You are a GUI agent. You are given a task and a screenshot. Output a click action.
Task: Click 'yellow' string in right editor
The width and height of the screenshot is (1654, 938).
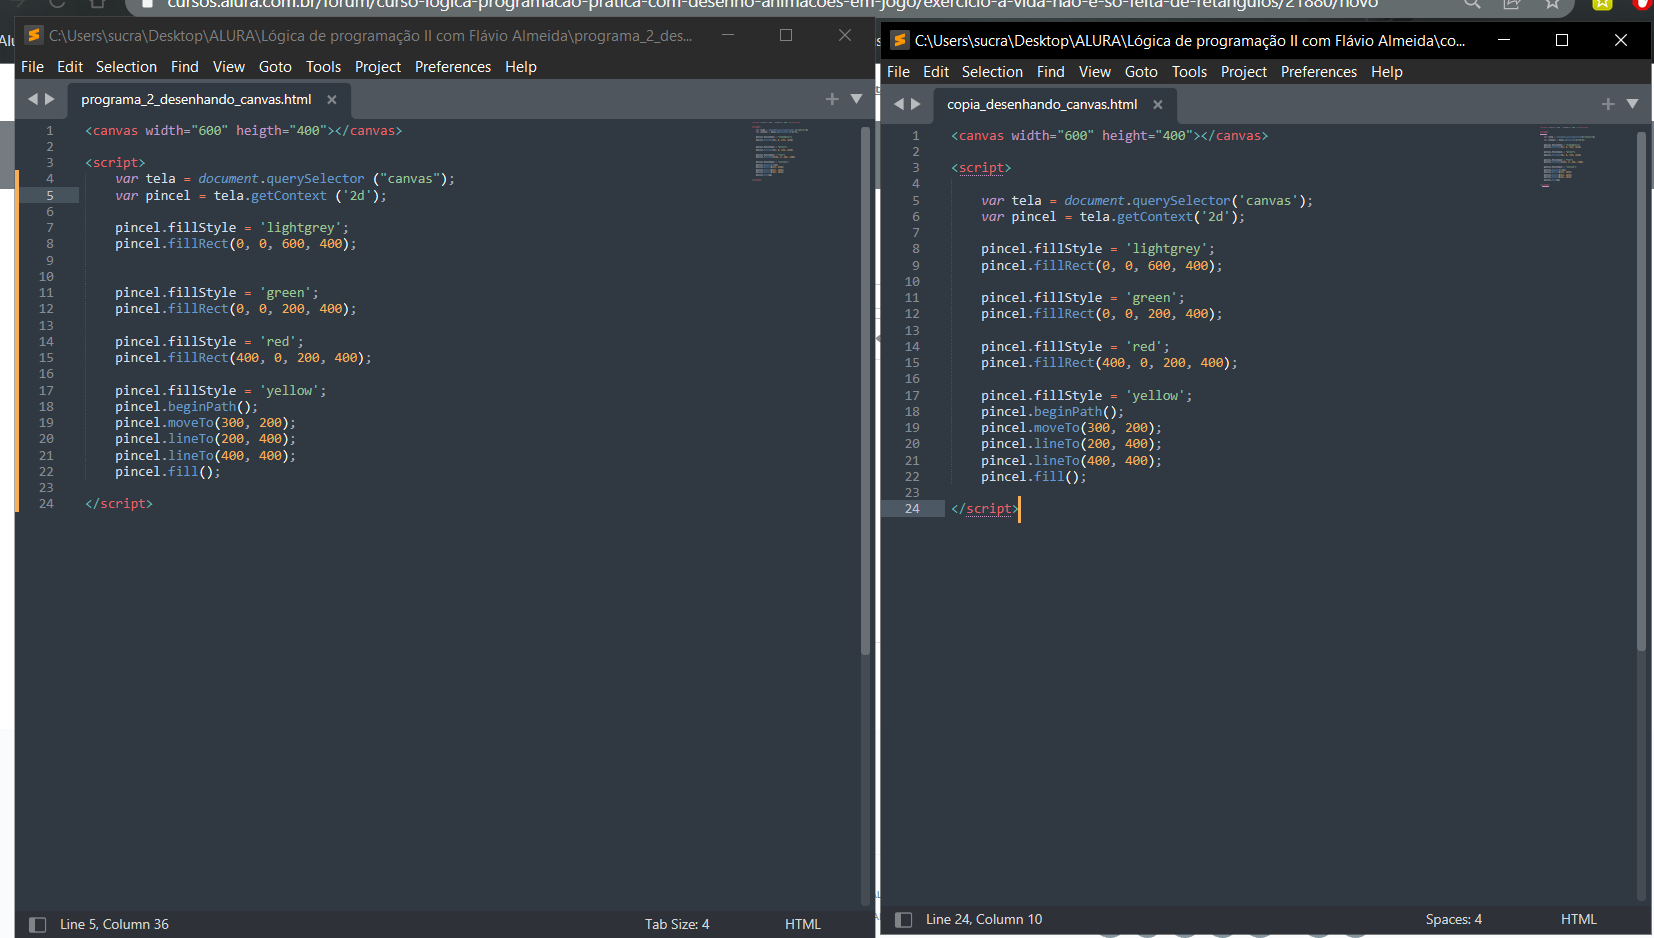[x=1155, y=396]
